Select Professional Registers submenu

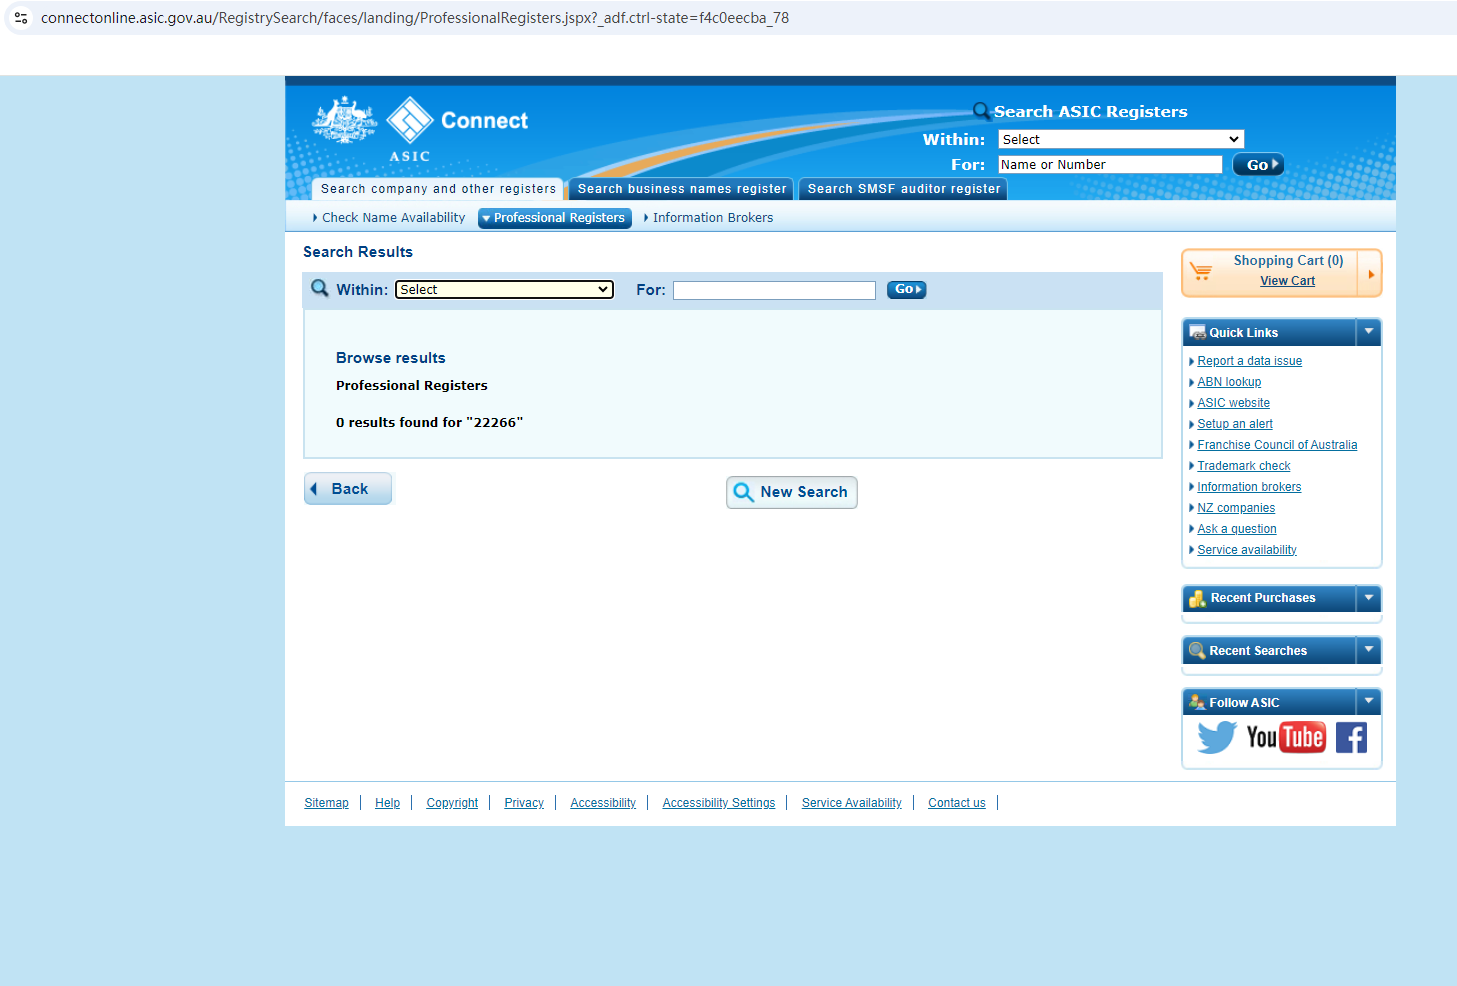[555, 218]
